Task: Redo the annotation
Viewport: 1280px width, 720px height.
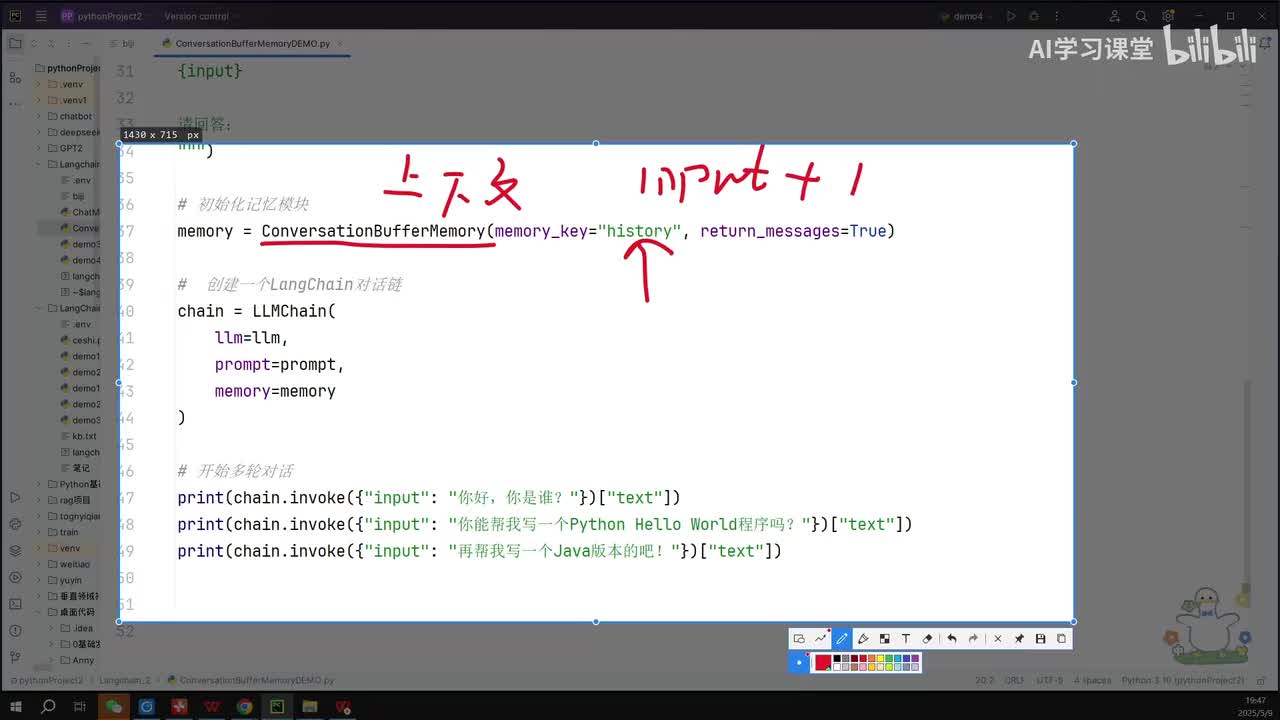Action: pos(973,638)
